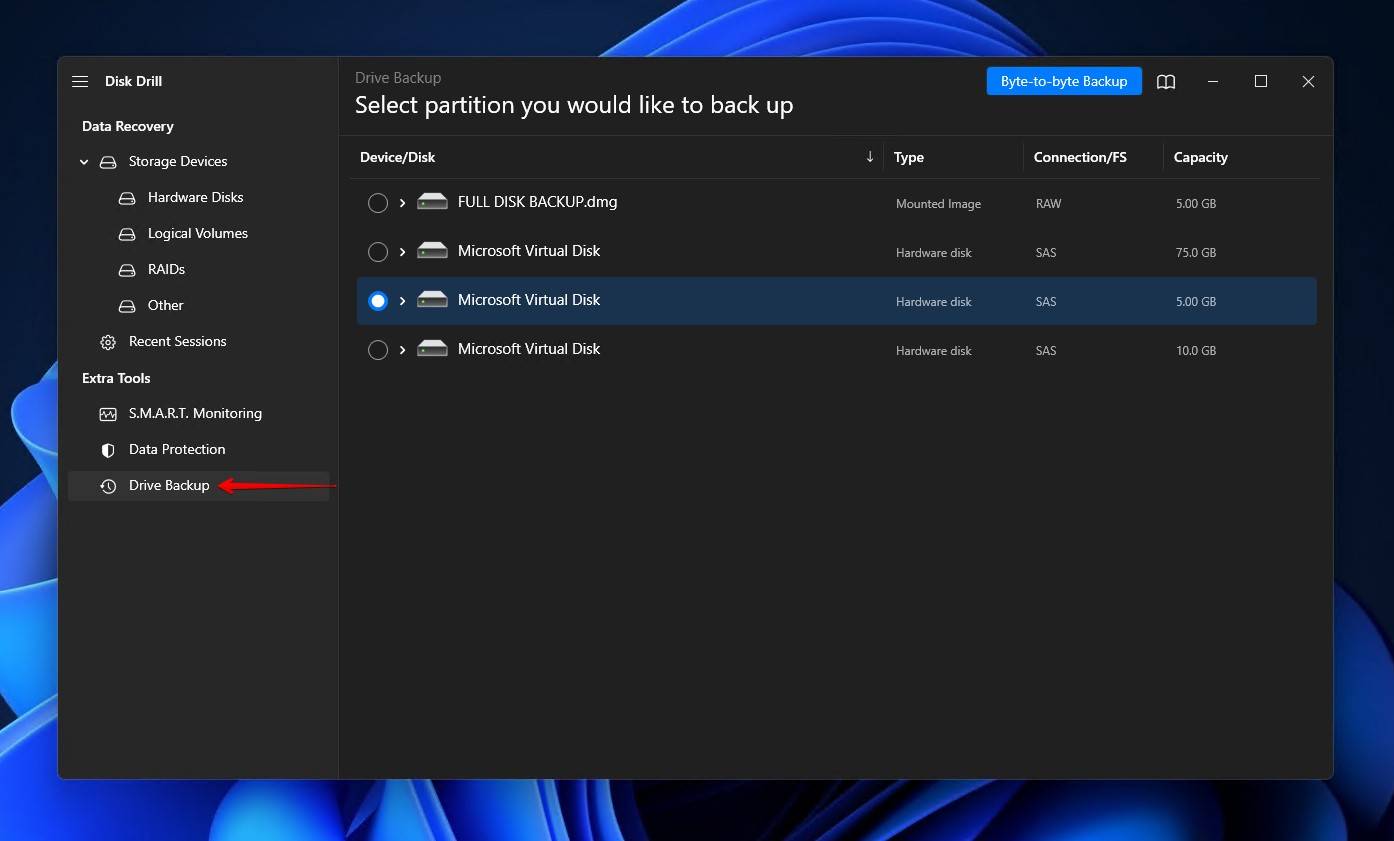Select the 5.00 GB Microsoft Virtual Disk radio
The width and height of the screenshot is (1394, 841).
pyautogui.click(x=378, y=301)
